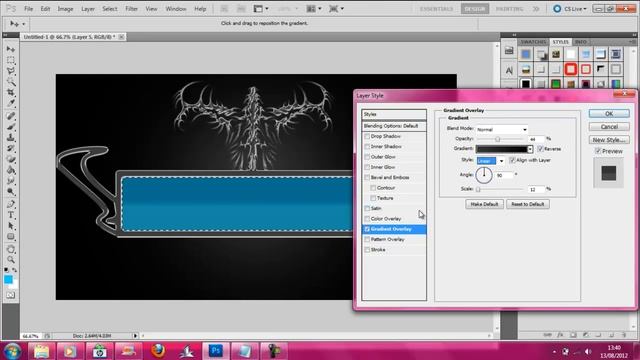Select the Zoom tool in the toolbox

pyautogui.click(x=11, y=260)
